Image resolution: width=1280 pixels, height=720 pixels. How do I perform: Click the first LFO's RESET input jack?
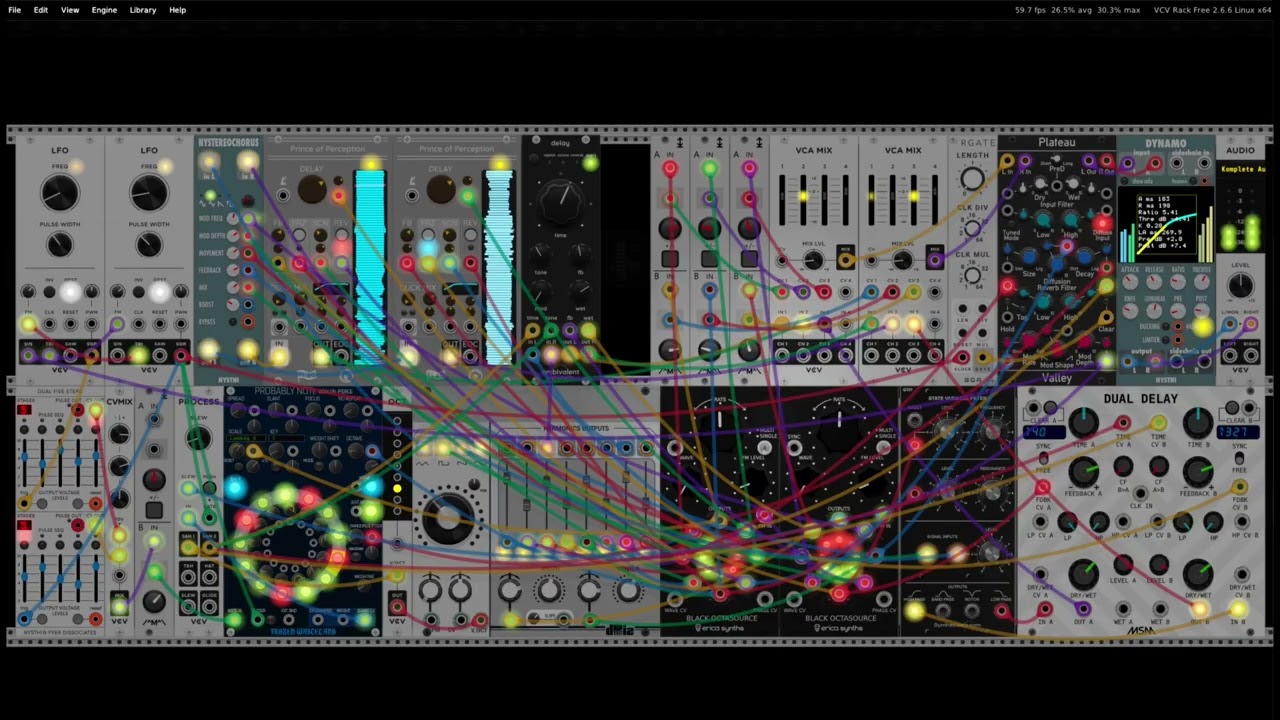pos(70,323)
